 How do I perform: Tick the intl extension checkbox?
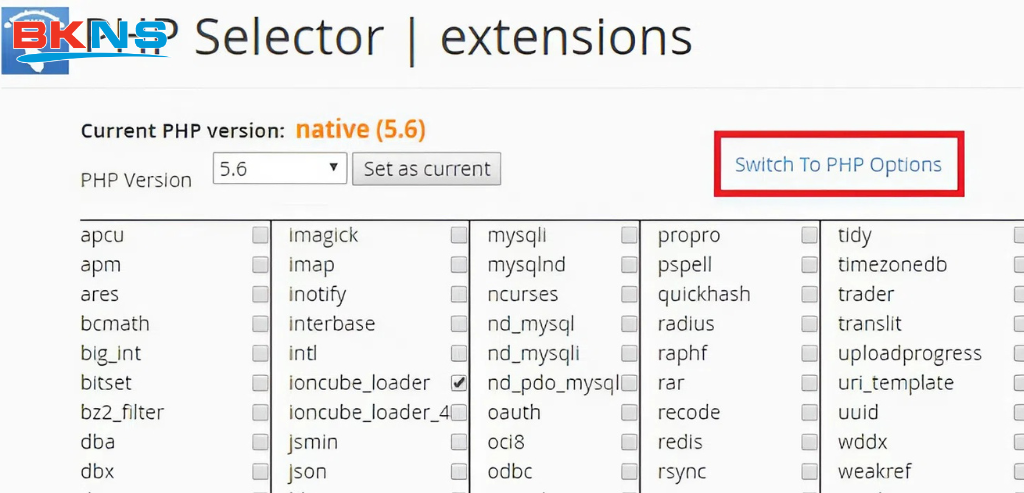click(x=459, y=353)
